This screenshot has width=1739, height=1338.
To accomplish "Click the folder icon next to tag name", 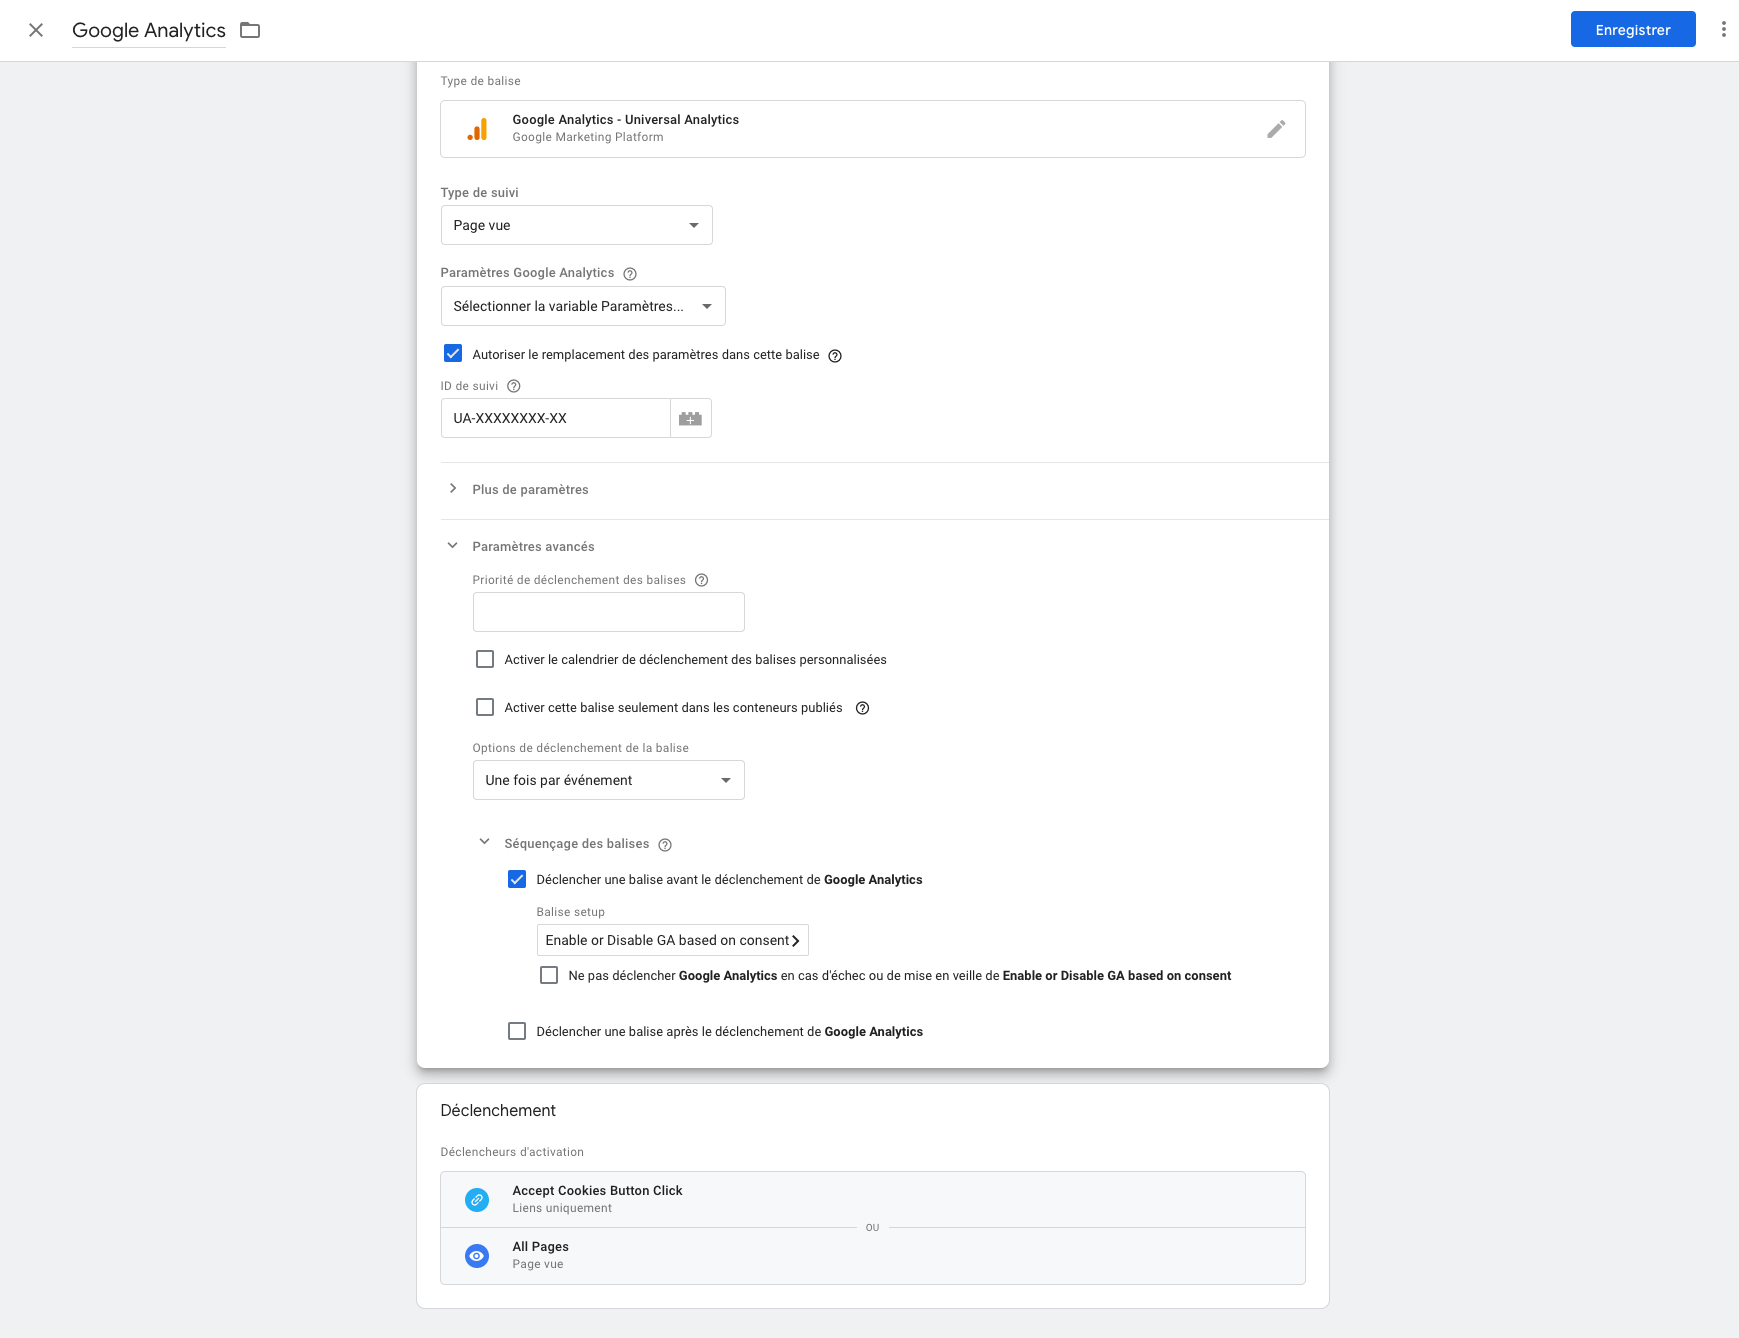I will tap(250, 30).
